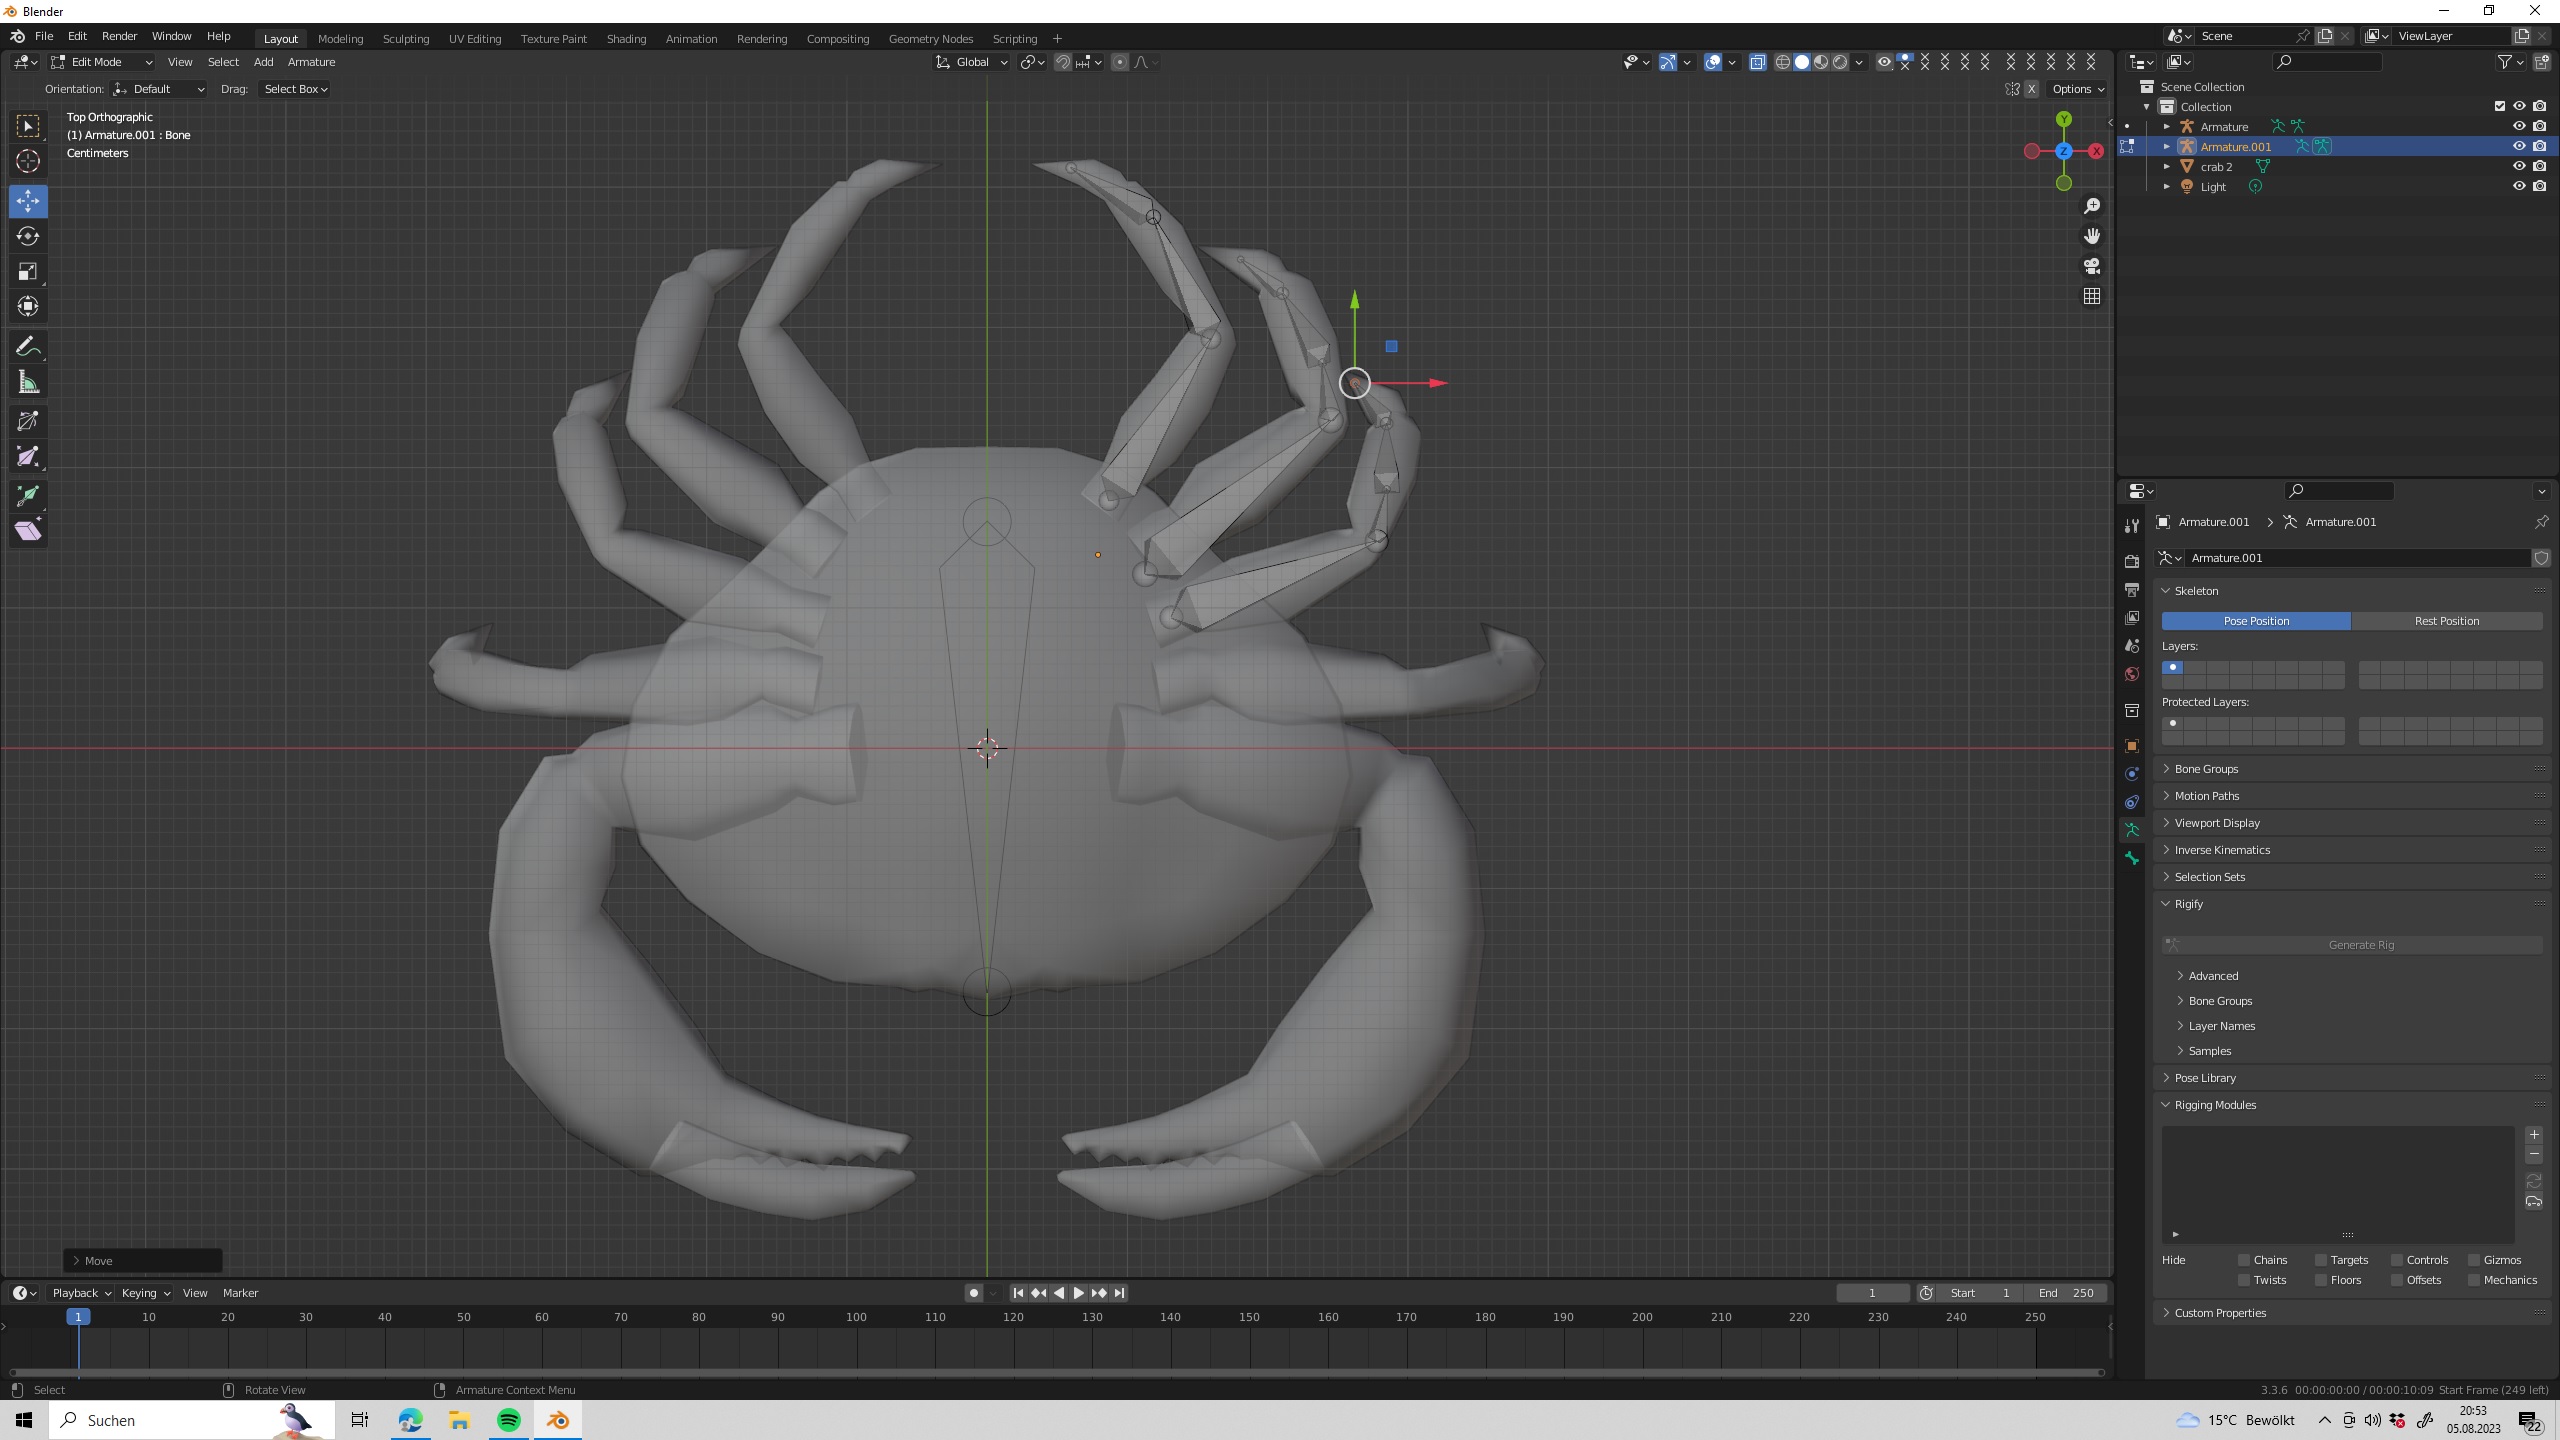The image size is (2560, 1440).
Task: Click the pan view hand icon
Action: tap(2092, 236)
